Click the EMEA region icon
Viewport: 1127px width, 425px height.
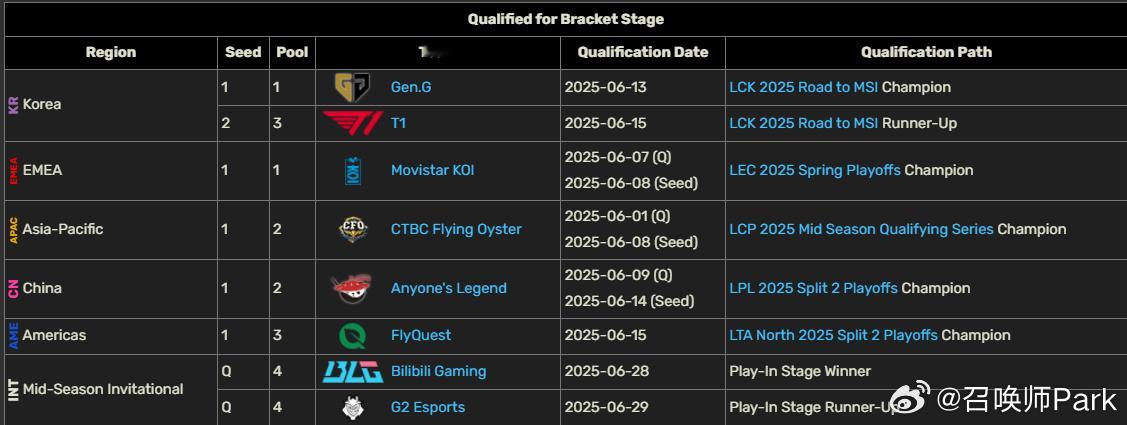tap(13, 171)
